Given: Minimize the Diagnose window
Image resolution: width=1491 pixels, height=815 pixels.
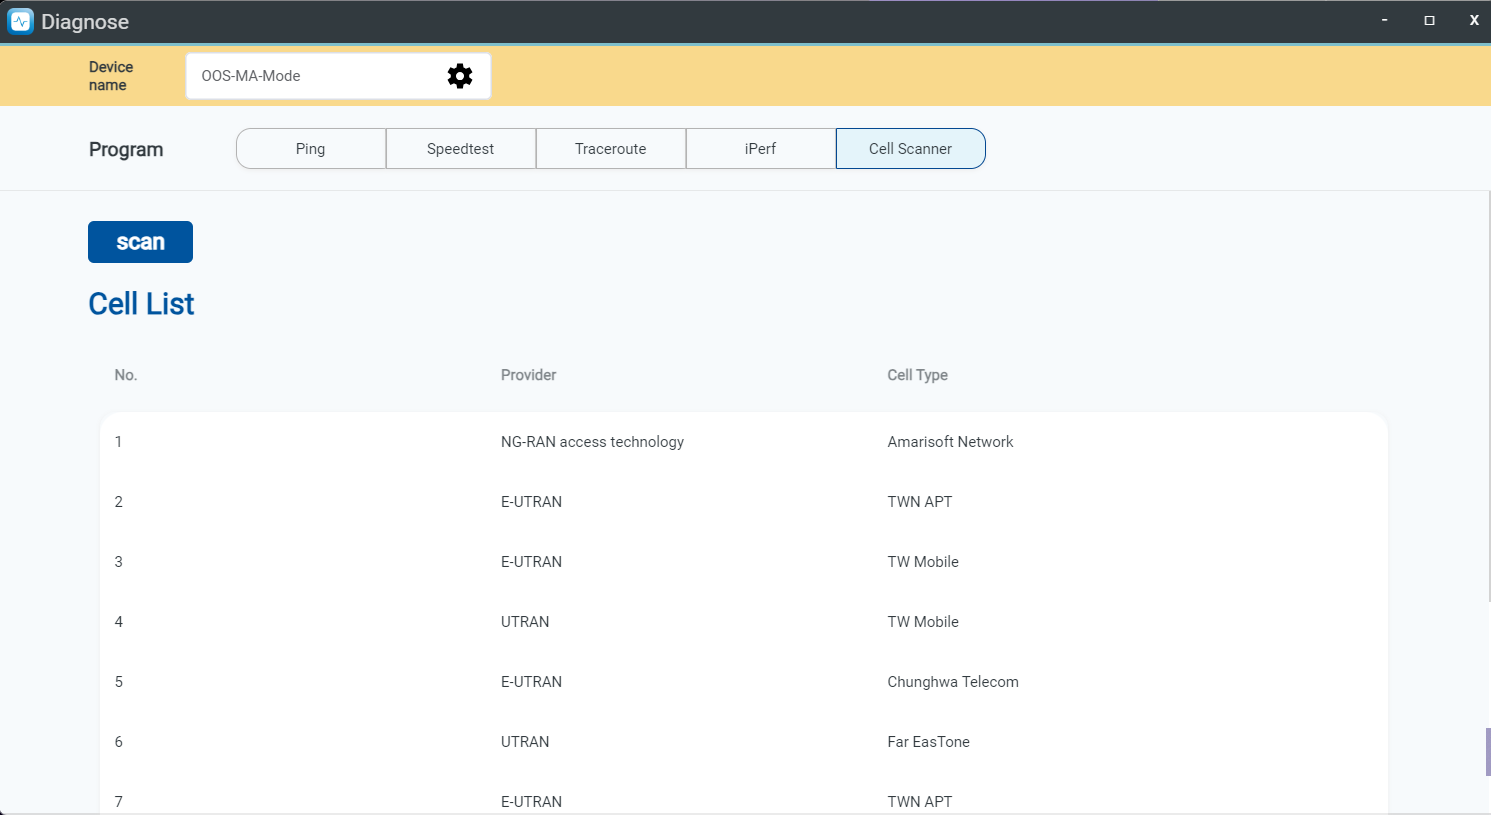Looking at the screenshot, I should pyautogui.click(x=1384, y=20).
